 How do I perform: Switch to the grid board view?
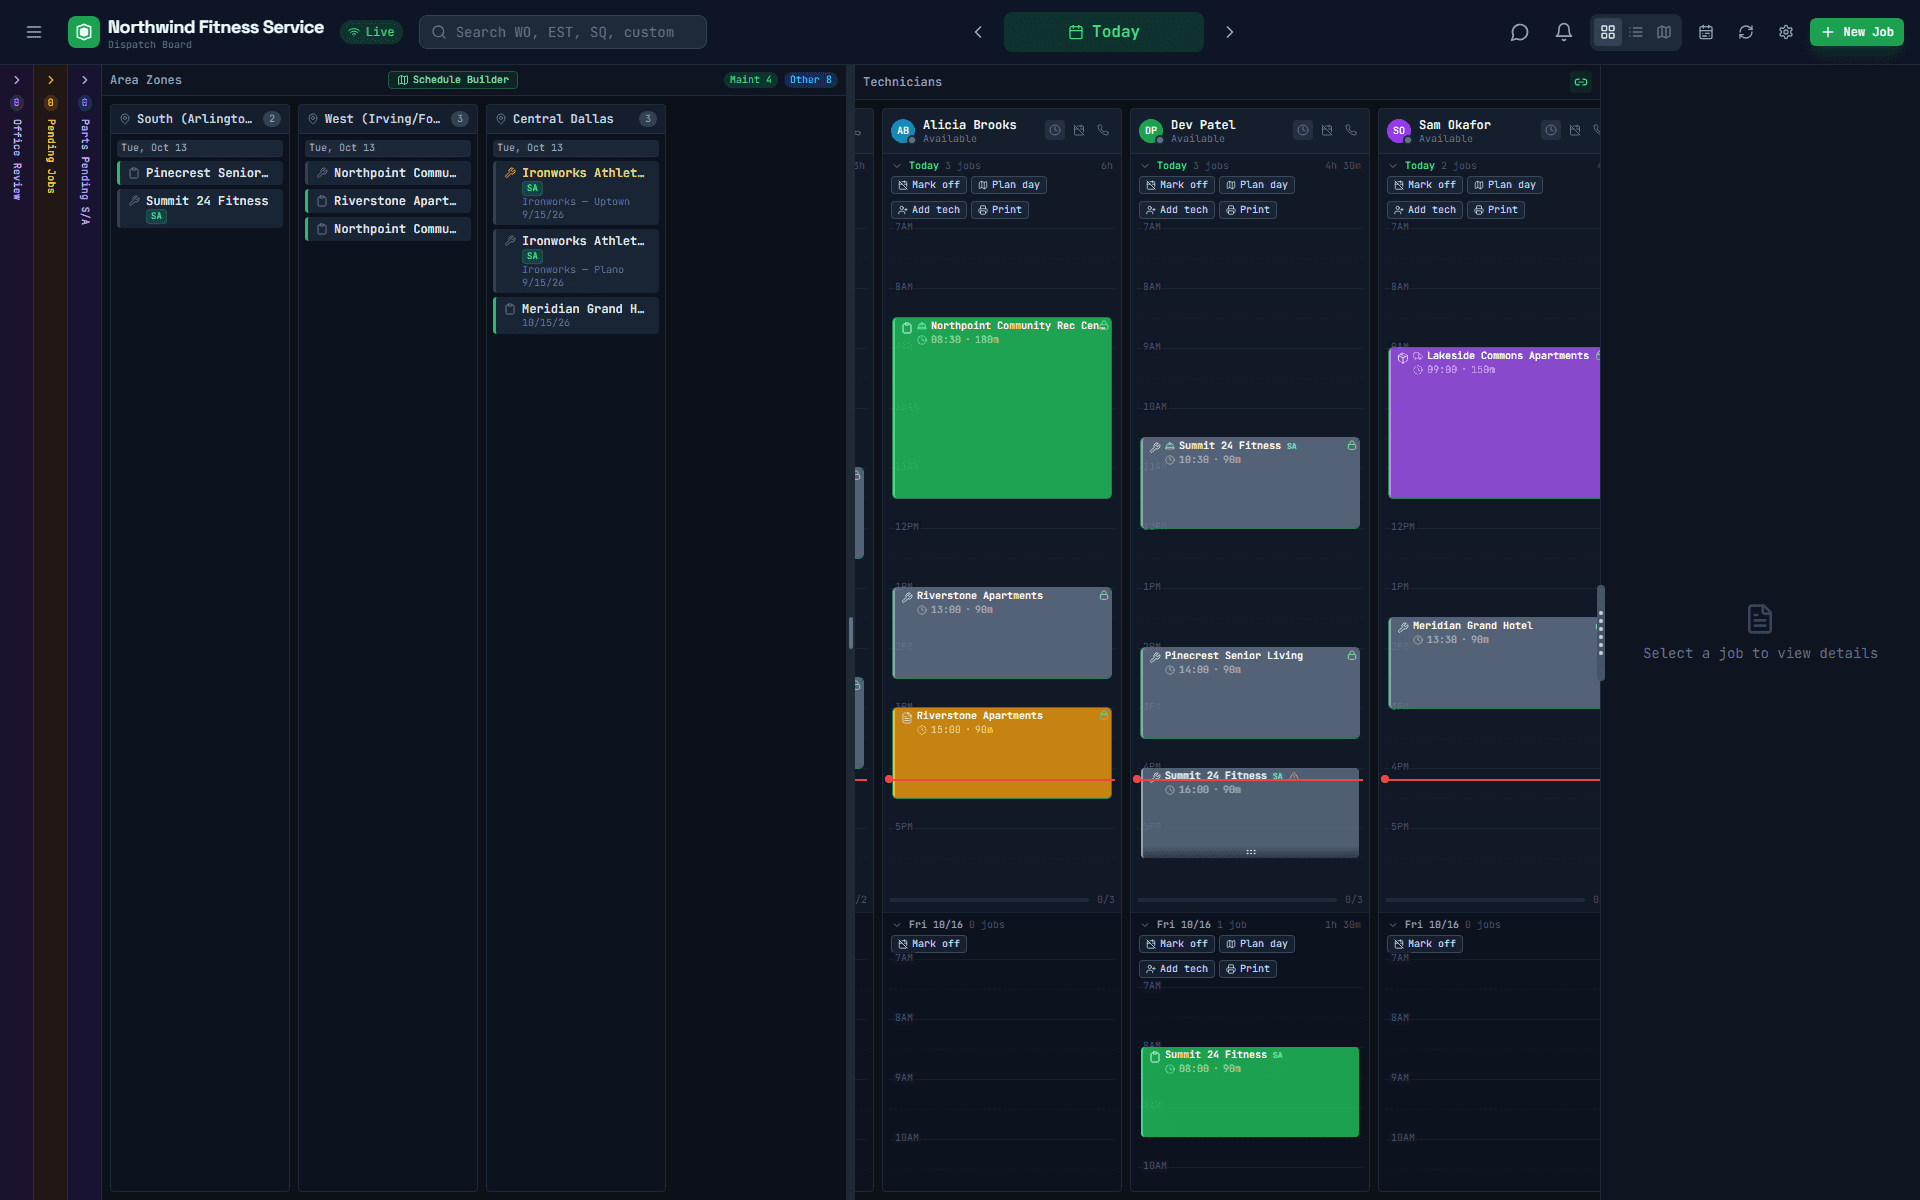1608,32
